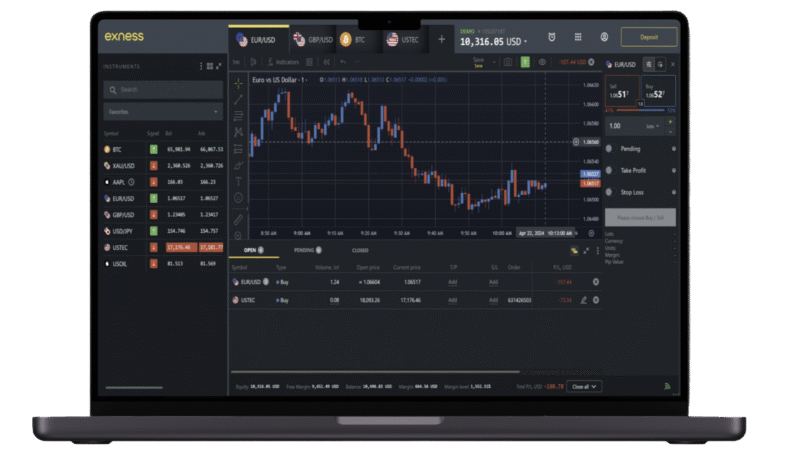Viewport: 800px width, 450px height.
Task: Open the chart layout grid icon
Action: point(309,62)
